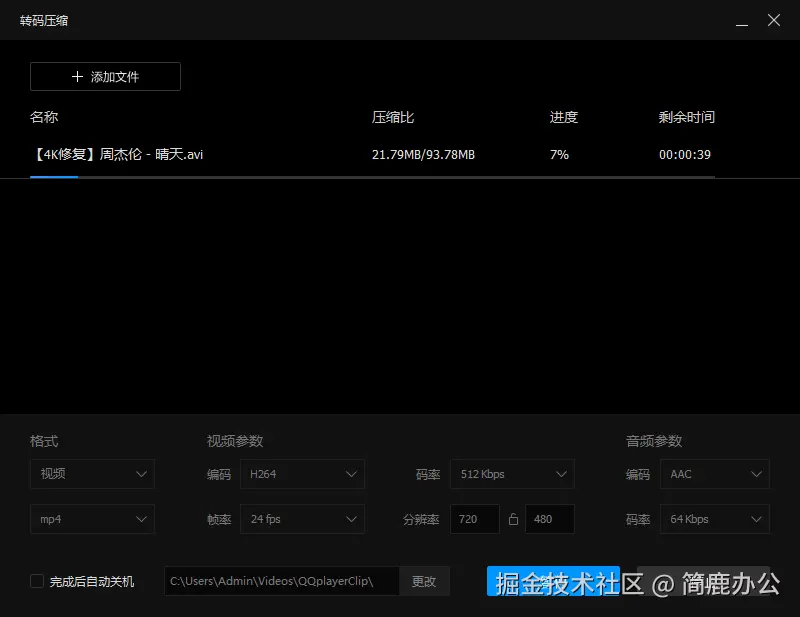Select the 晴天.avi file entry

coord(117,154)
